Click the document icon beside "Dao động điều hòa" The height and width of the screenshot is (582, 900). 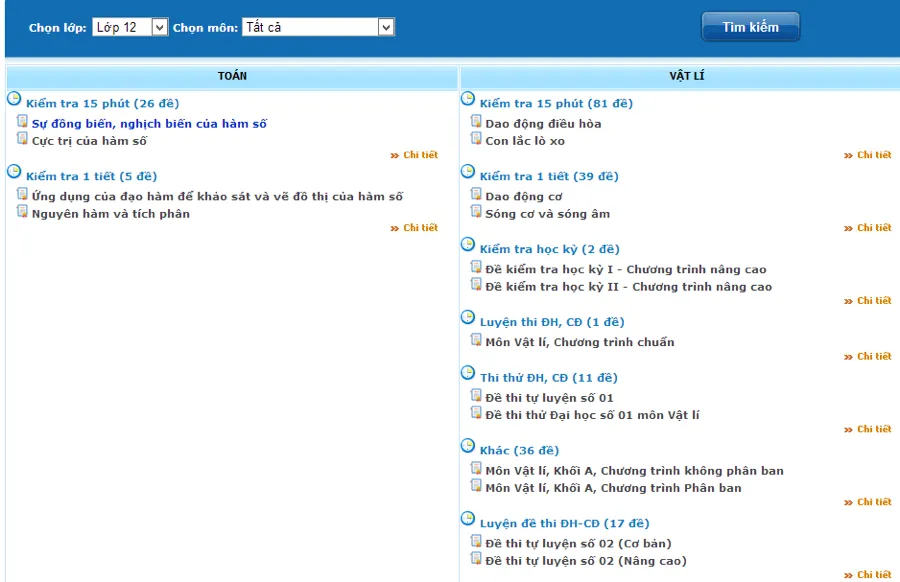475,121
